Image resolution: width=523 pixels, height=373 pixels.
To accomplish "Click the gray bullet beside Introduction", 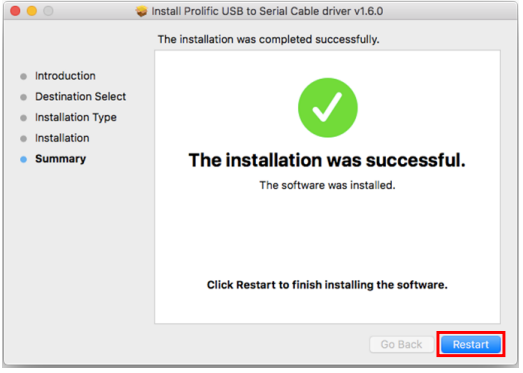I will (23, 77).
